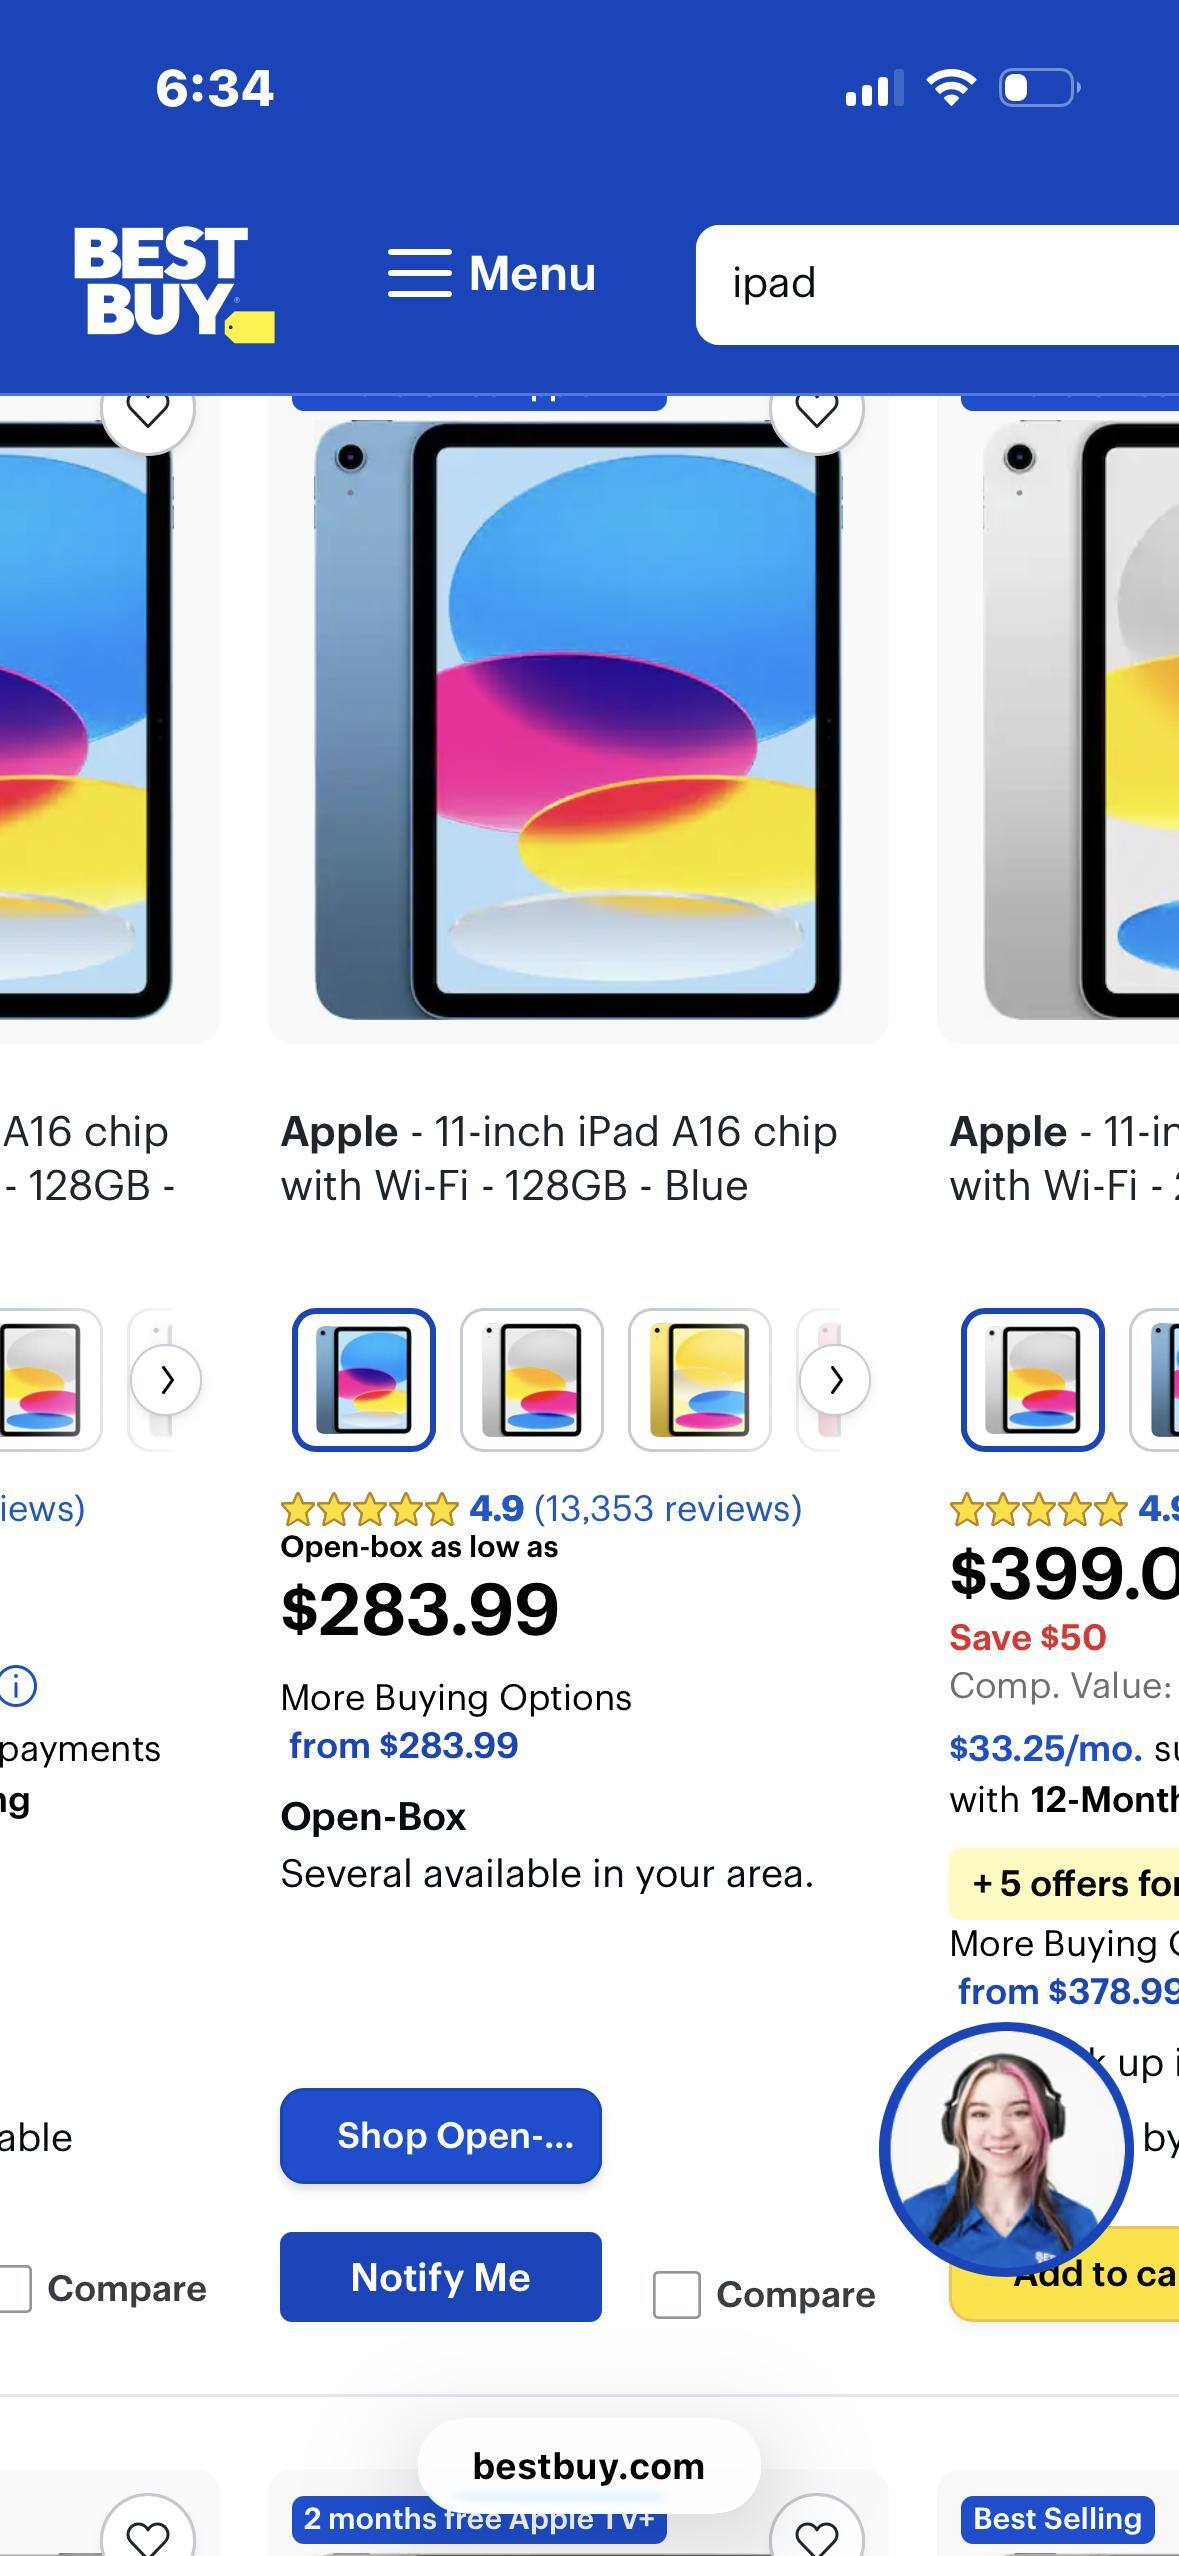The height and width of the screenshot is (2556, 1179).
Task: Check the Compare box on the leftmost product
Action: coord(14,2288)
